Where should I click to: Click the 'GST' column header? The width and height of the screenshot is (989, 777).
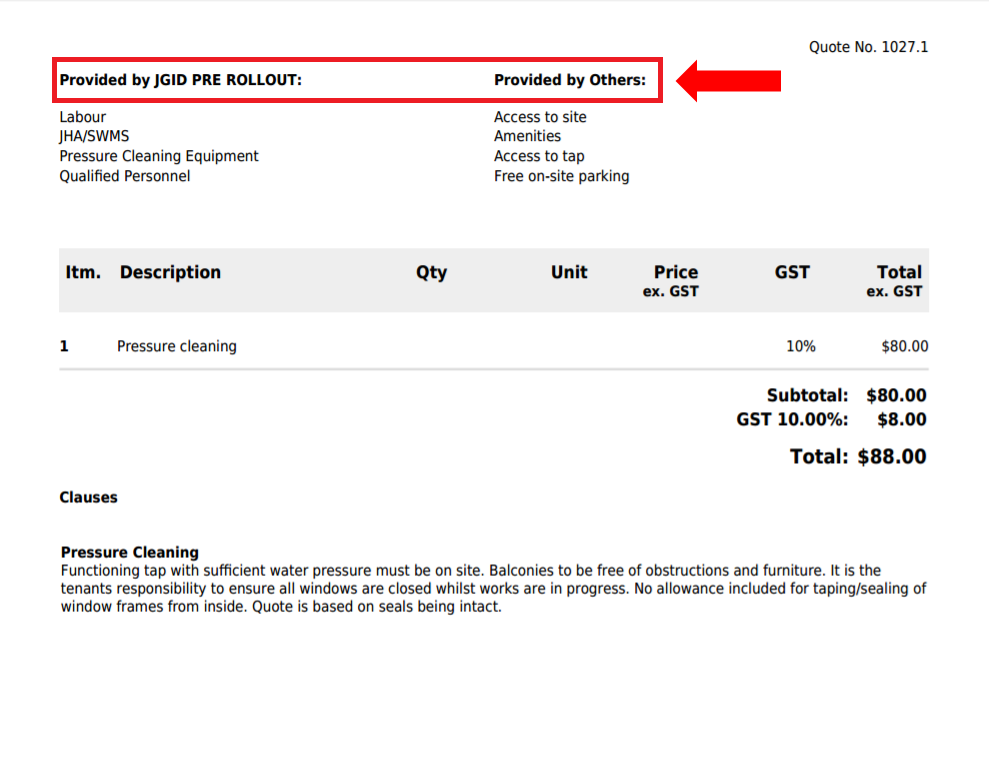pyautogui.click(x=792, y=272)
